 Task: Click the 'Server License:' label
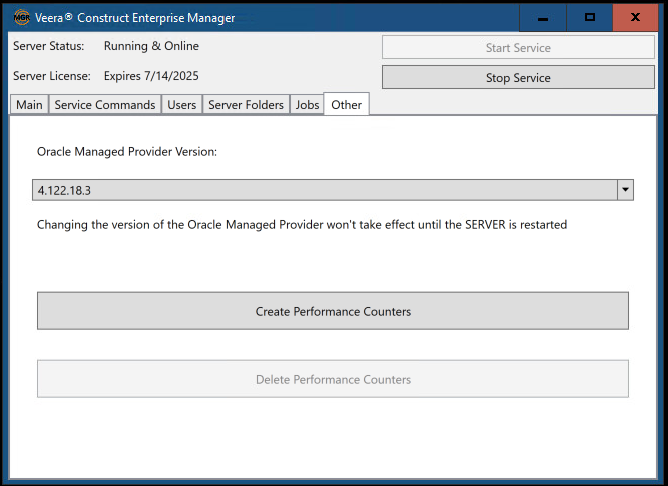pos(52,76)
